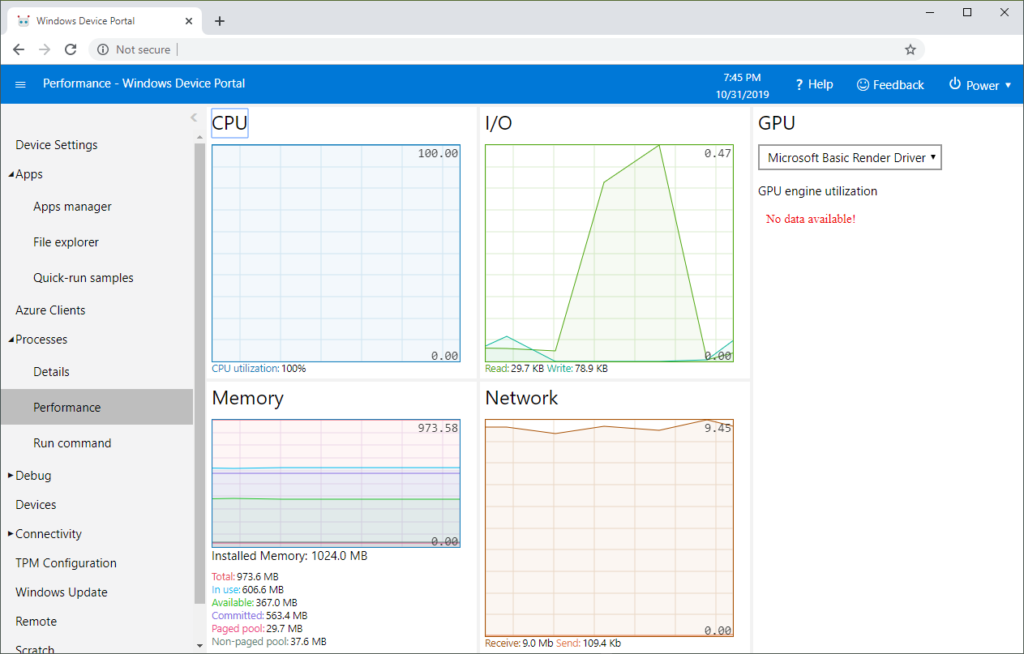Open Apps manager page

tap(72, 206)
